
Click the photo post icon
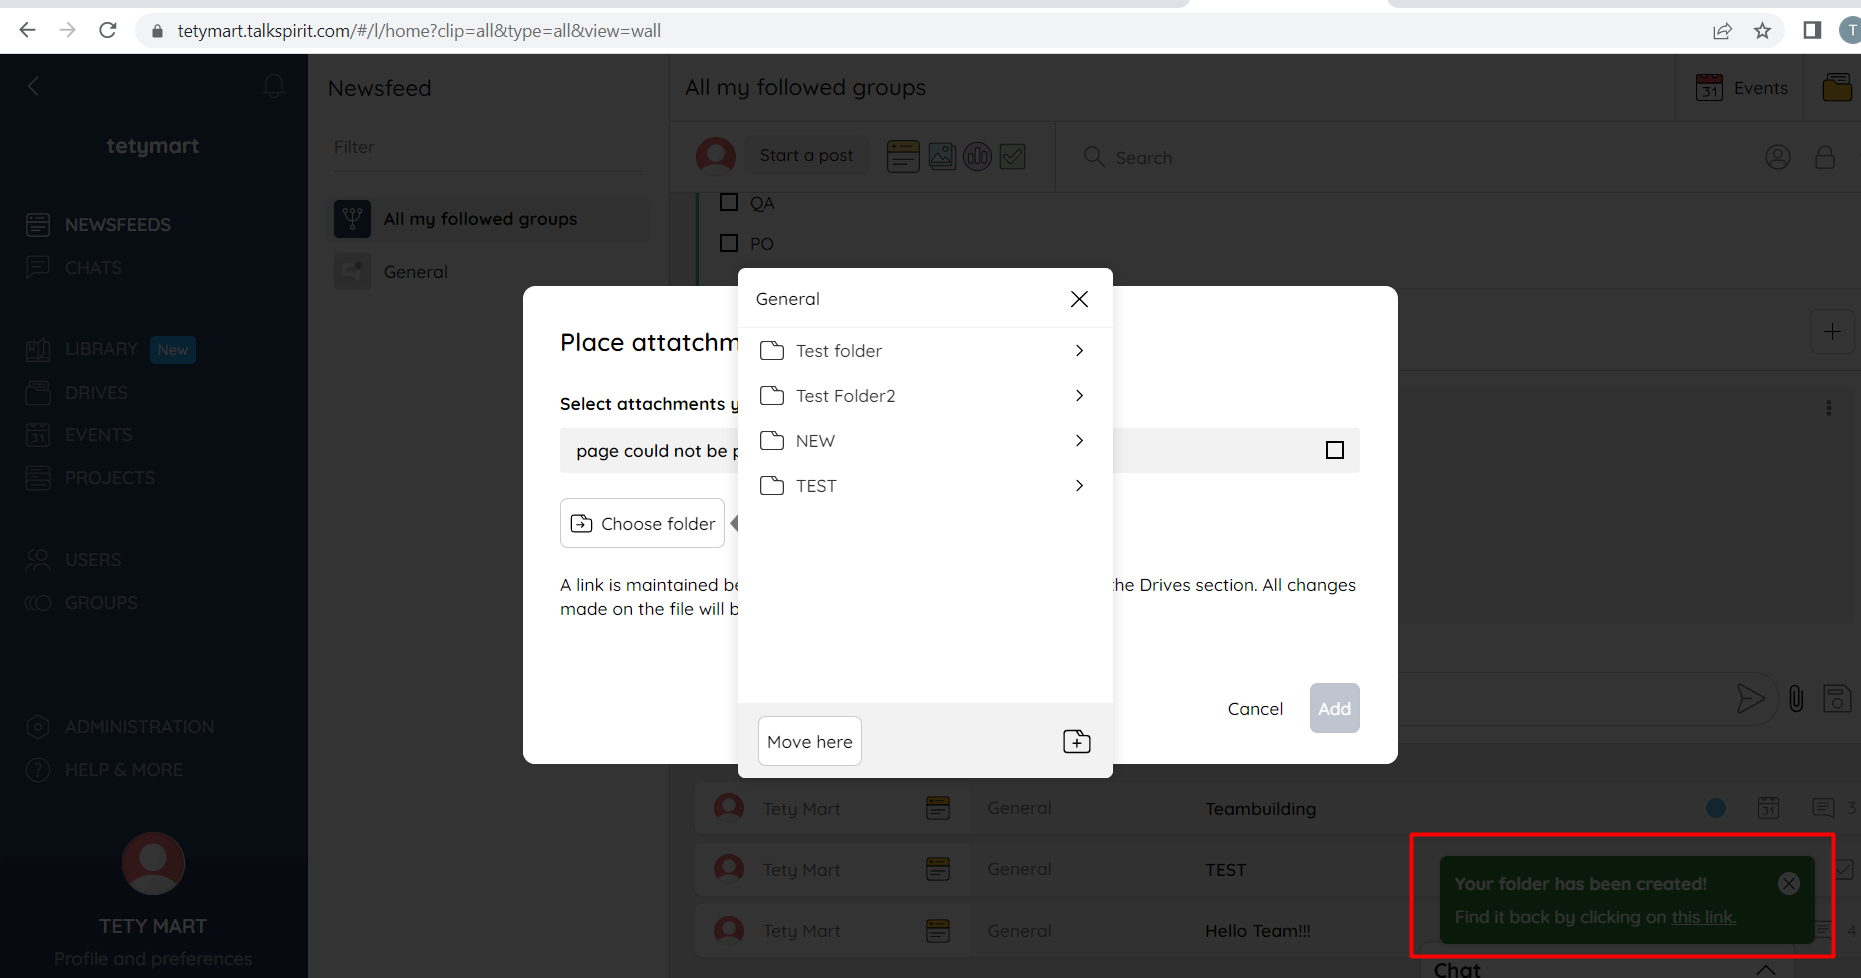point(942,156)
